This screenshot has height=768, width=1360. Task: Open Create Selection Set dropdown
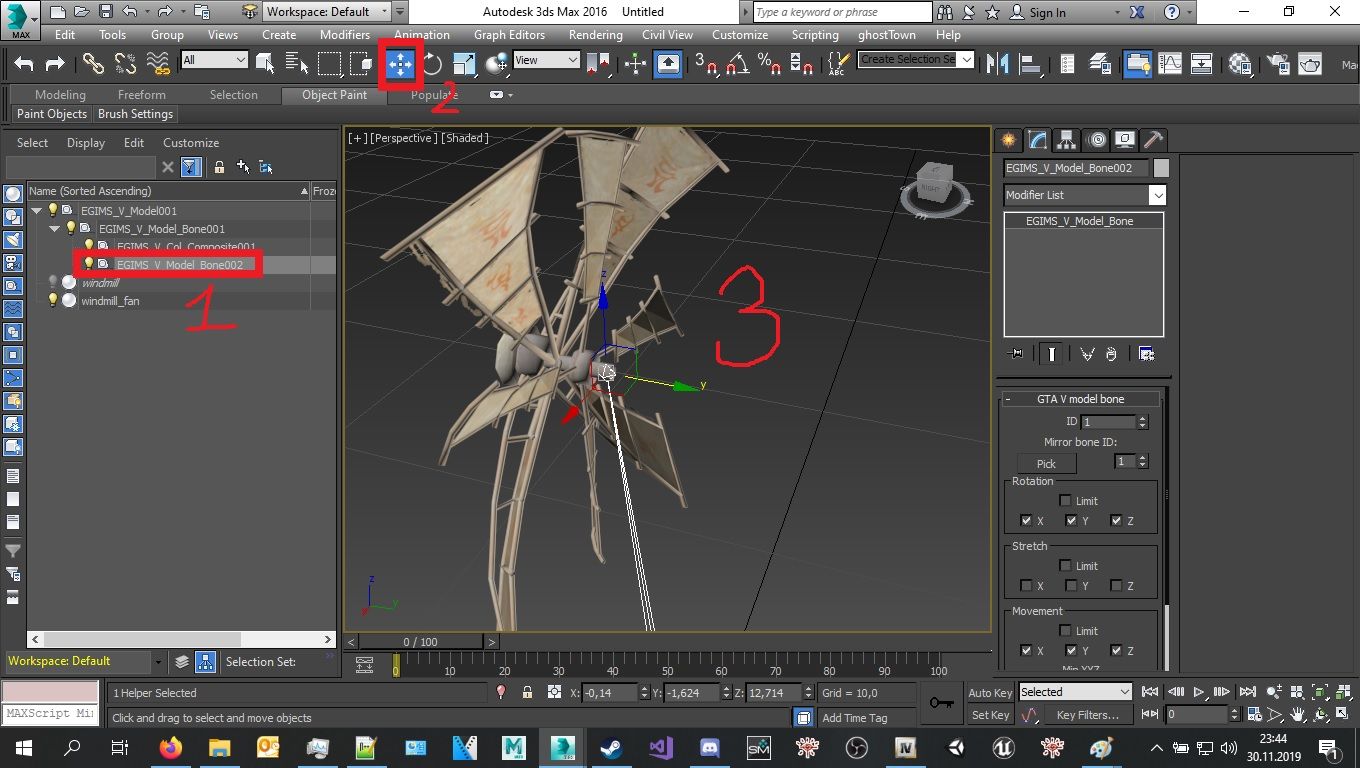[x=916, y=59]
